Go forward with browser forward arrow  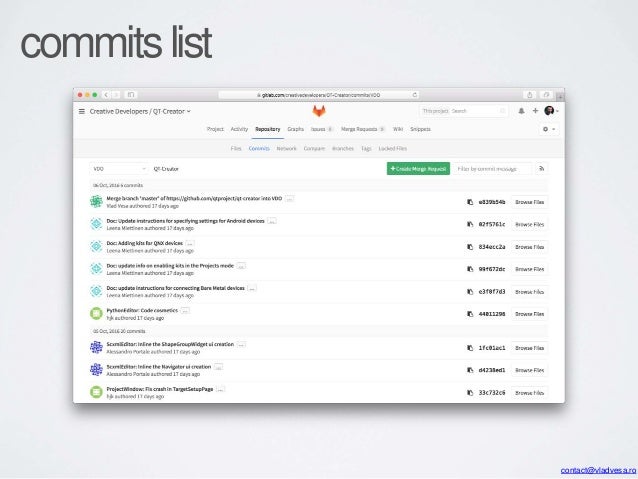coord(116,95)
